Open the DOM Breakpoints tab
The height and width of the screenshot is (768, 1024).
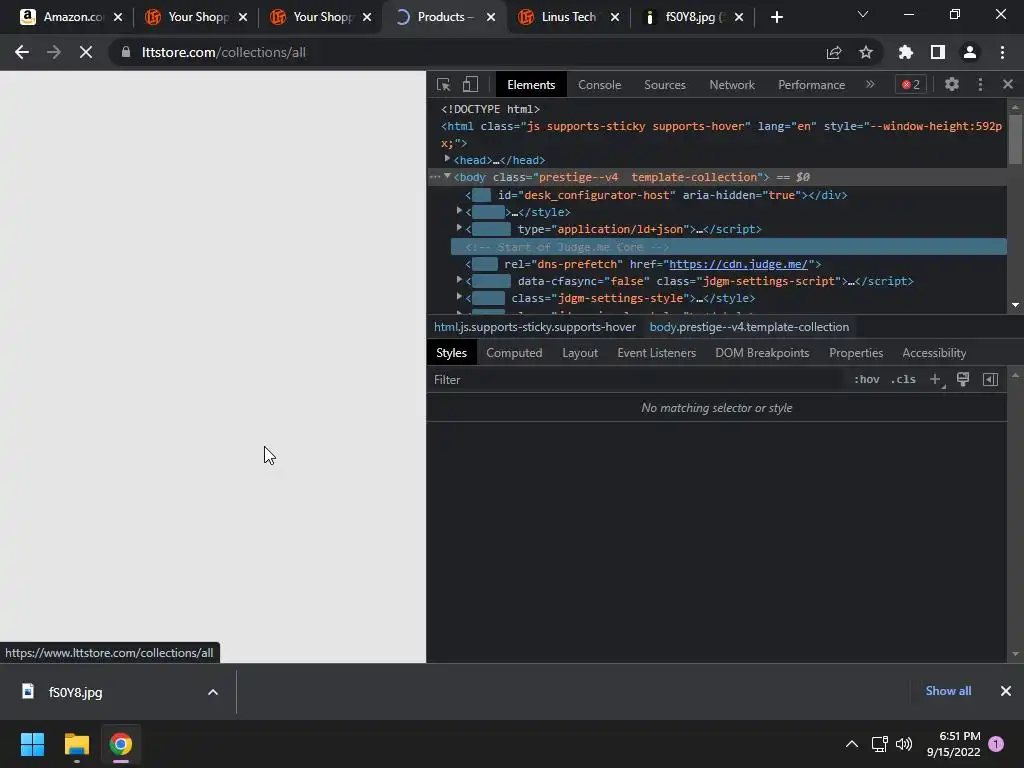click(x=762, y=353)
